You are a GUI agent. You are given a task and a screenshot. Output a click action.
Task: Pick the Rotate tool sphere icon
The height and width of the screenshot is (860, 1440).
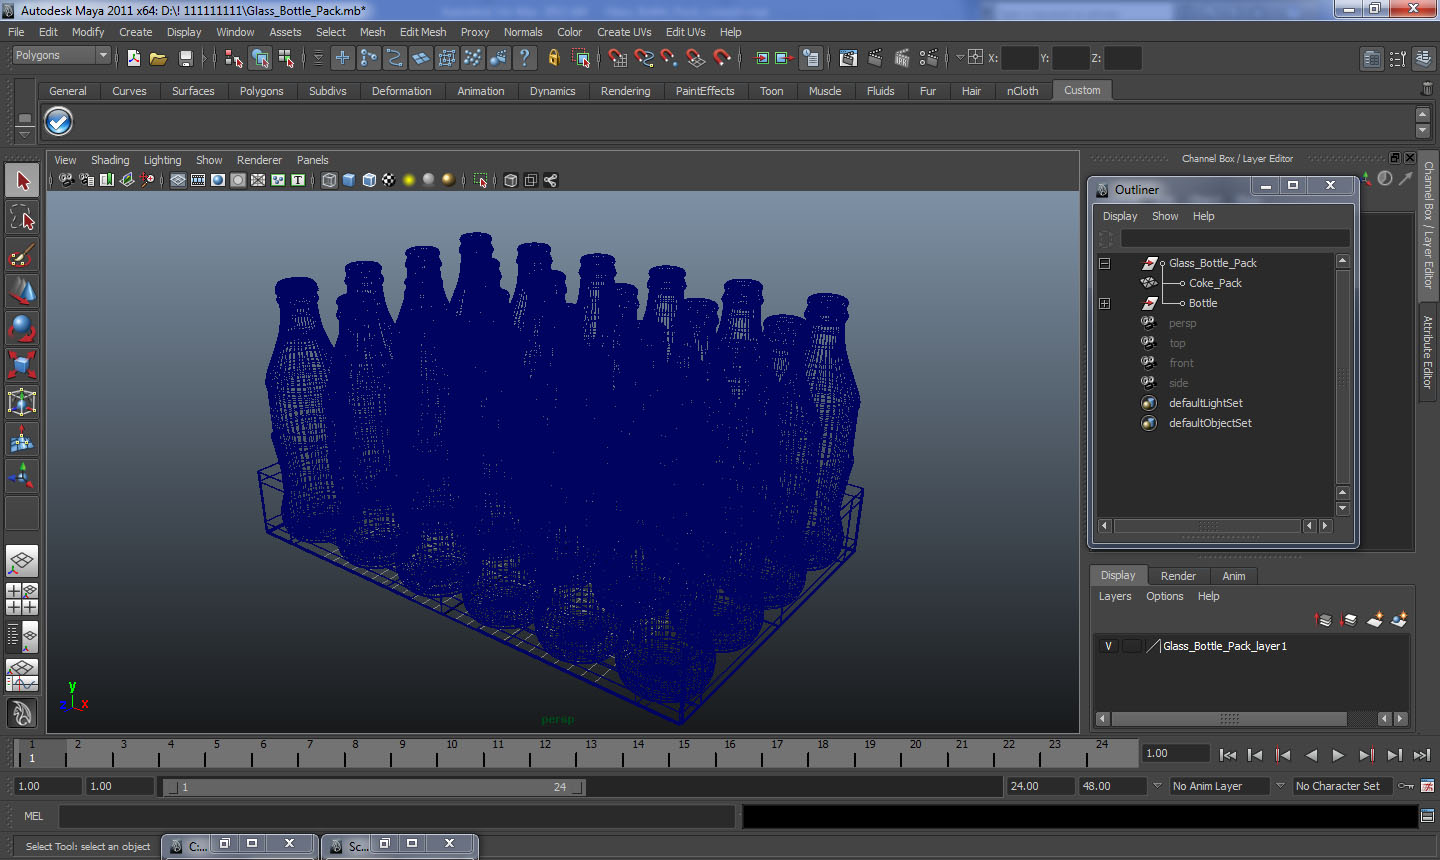pos(22,327)
